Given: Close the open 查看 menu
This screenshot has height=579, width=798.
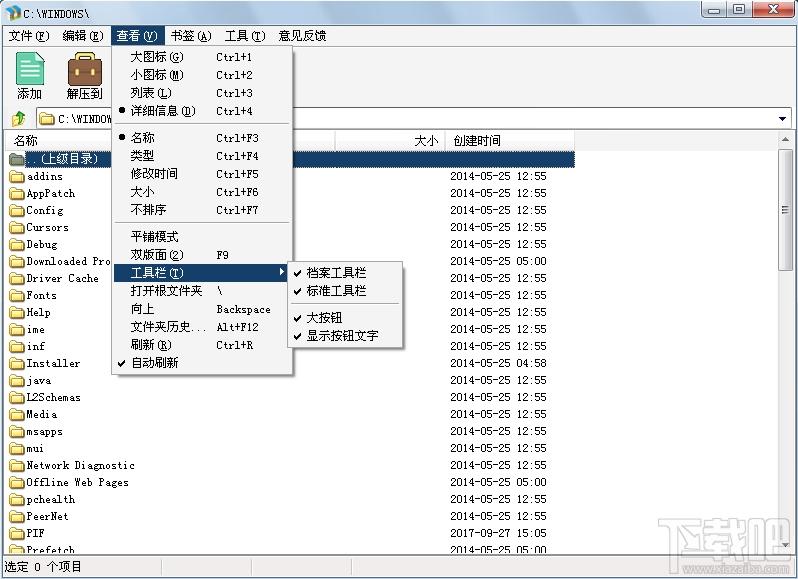Looking at the screenshot, I should pyautogui.click(x=137, y=36).
